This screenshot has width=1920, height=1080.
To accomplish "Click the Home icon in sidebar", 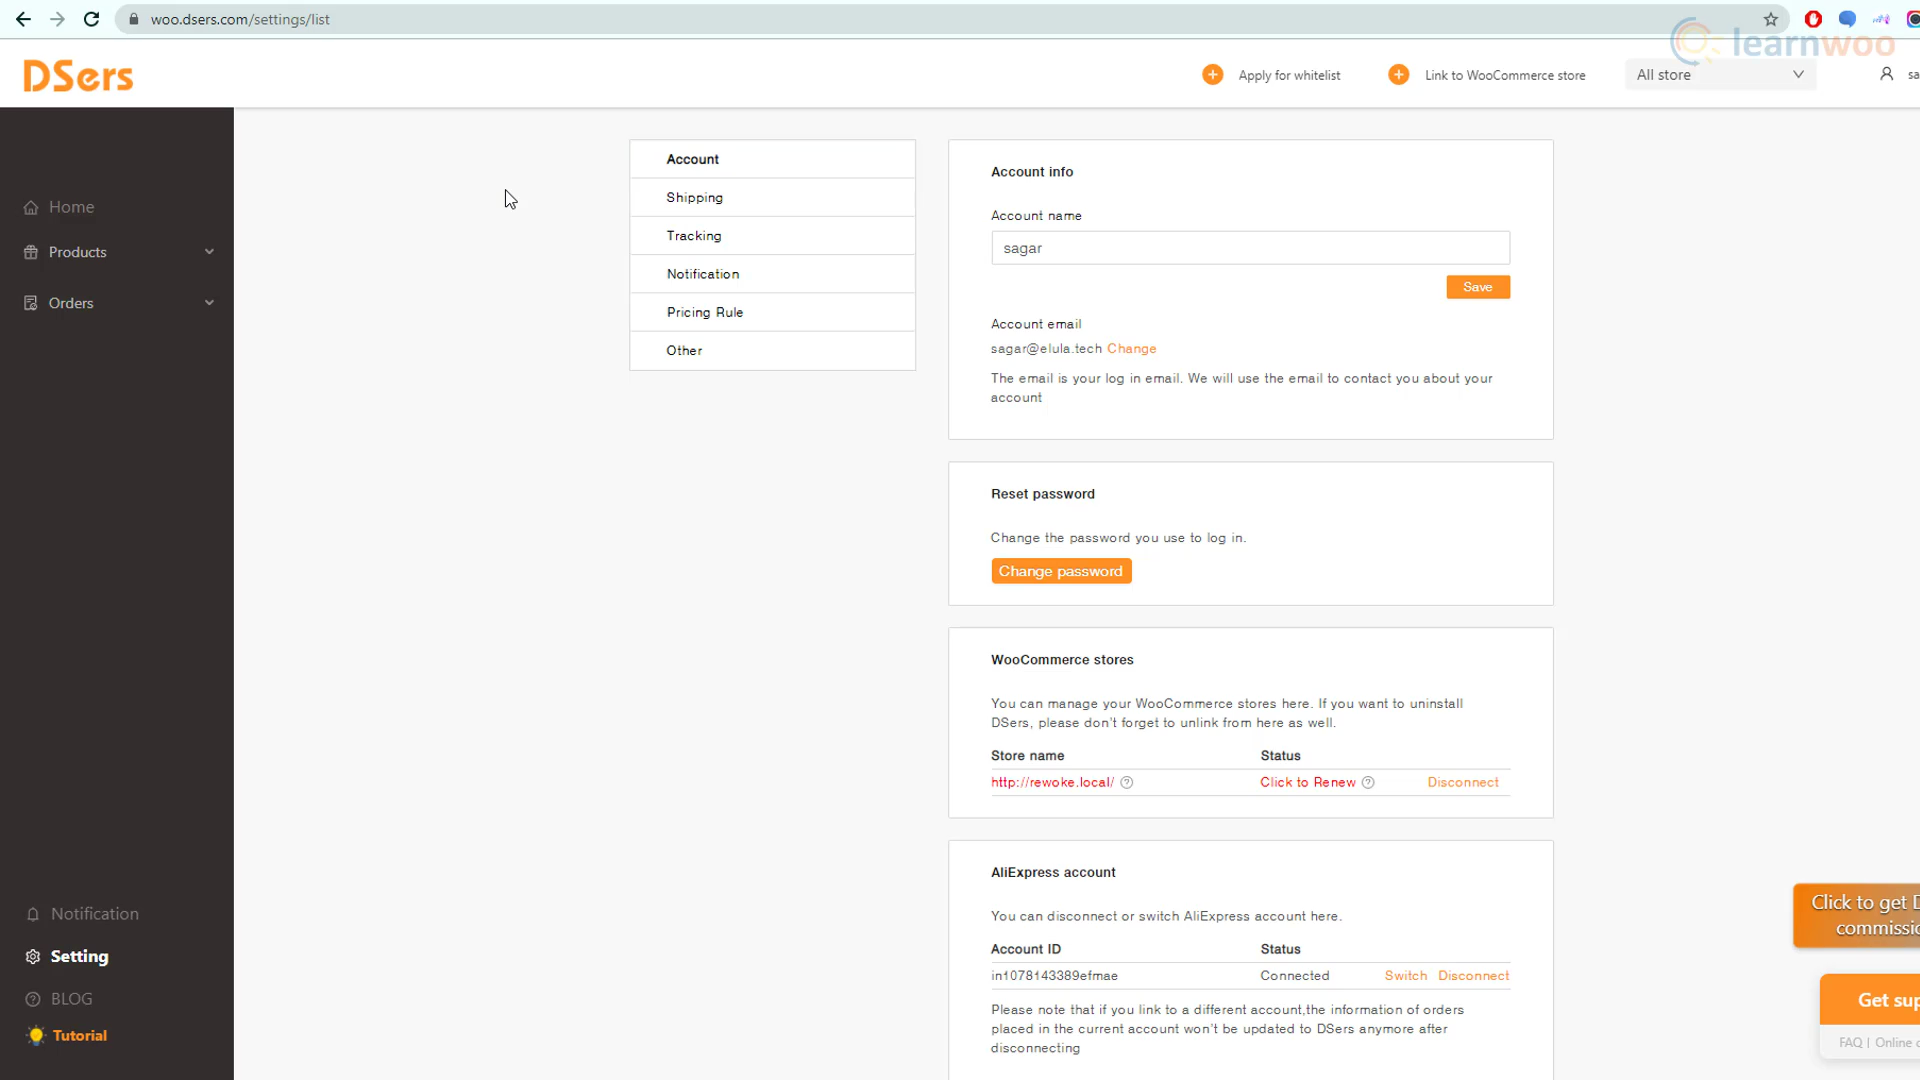I will (31, 207).
